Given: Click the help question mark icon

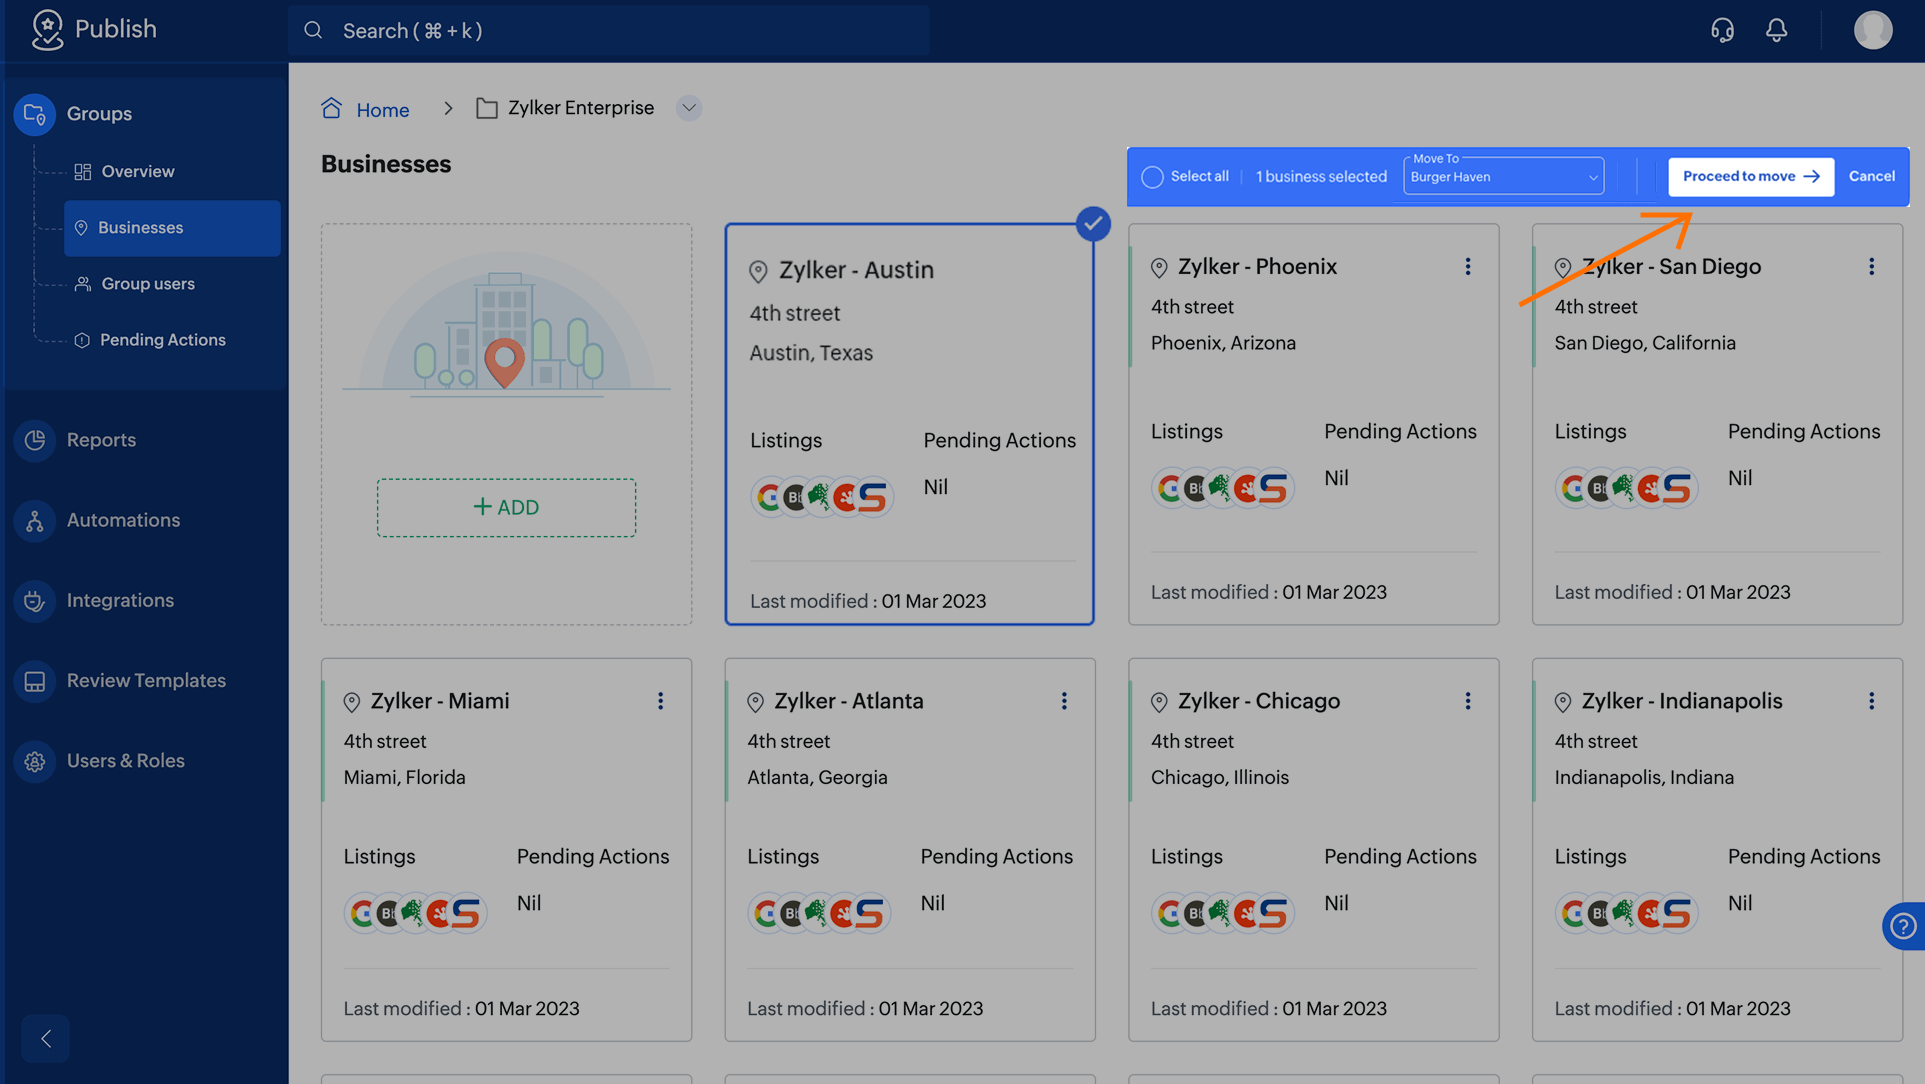Looking at the screenshot, I should tap(1903, 926).
